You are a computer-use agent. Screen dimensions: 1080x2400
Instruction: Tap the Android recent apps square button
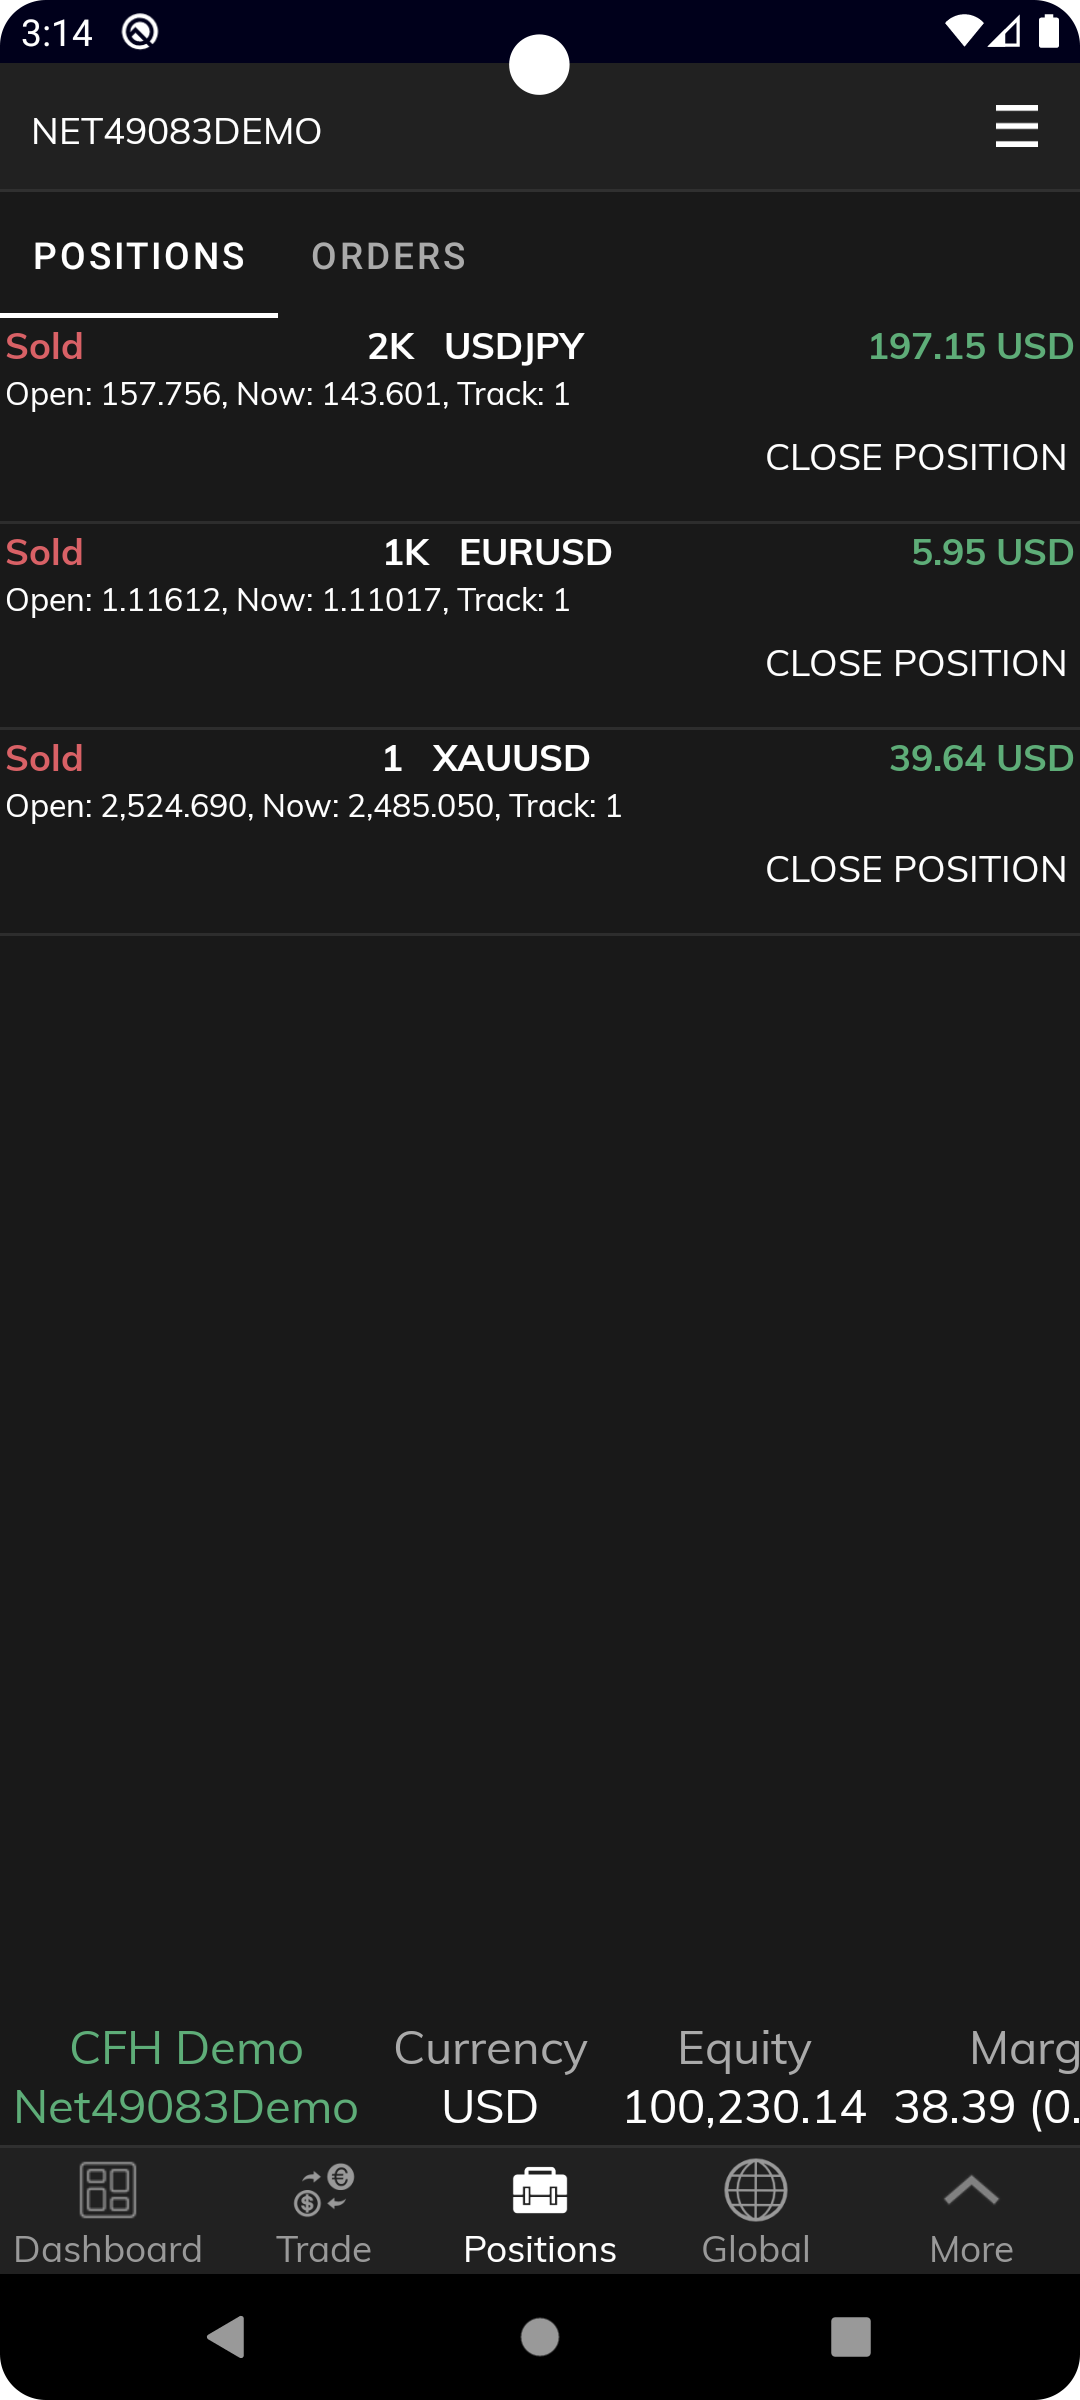(851, 2337)
